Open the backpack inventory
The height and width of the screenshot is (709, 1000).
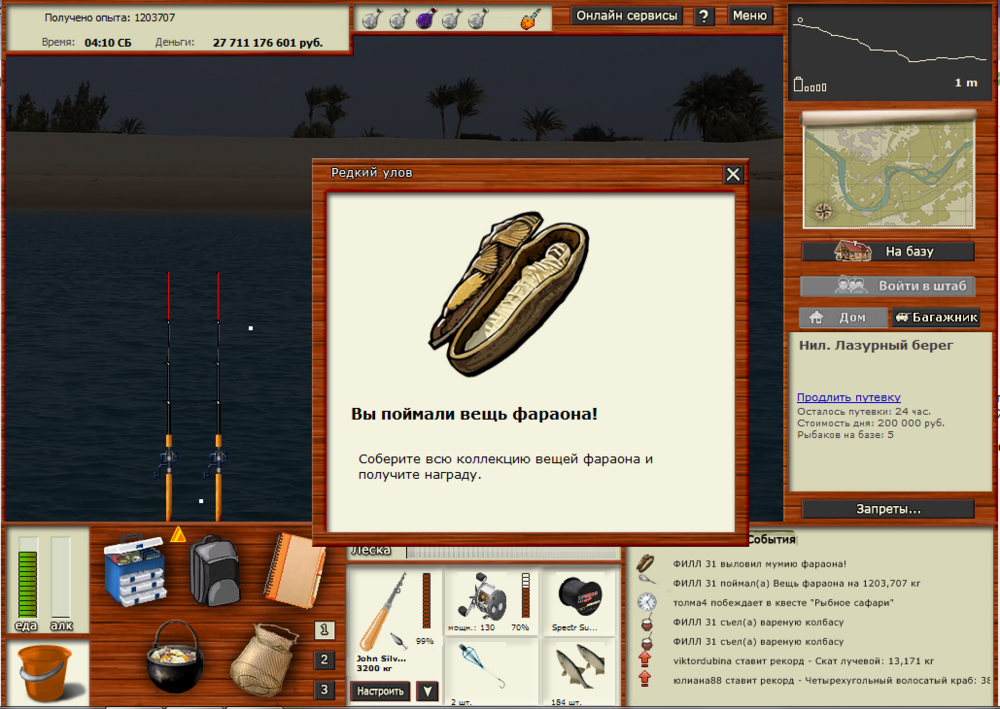(214, 571)
